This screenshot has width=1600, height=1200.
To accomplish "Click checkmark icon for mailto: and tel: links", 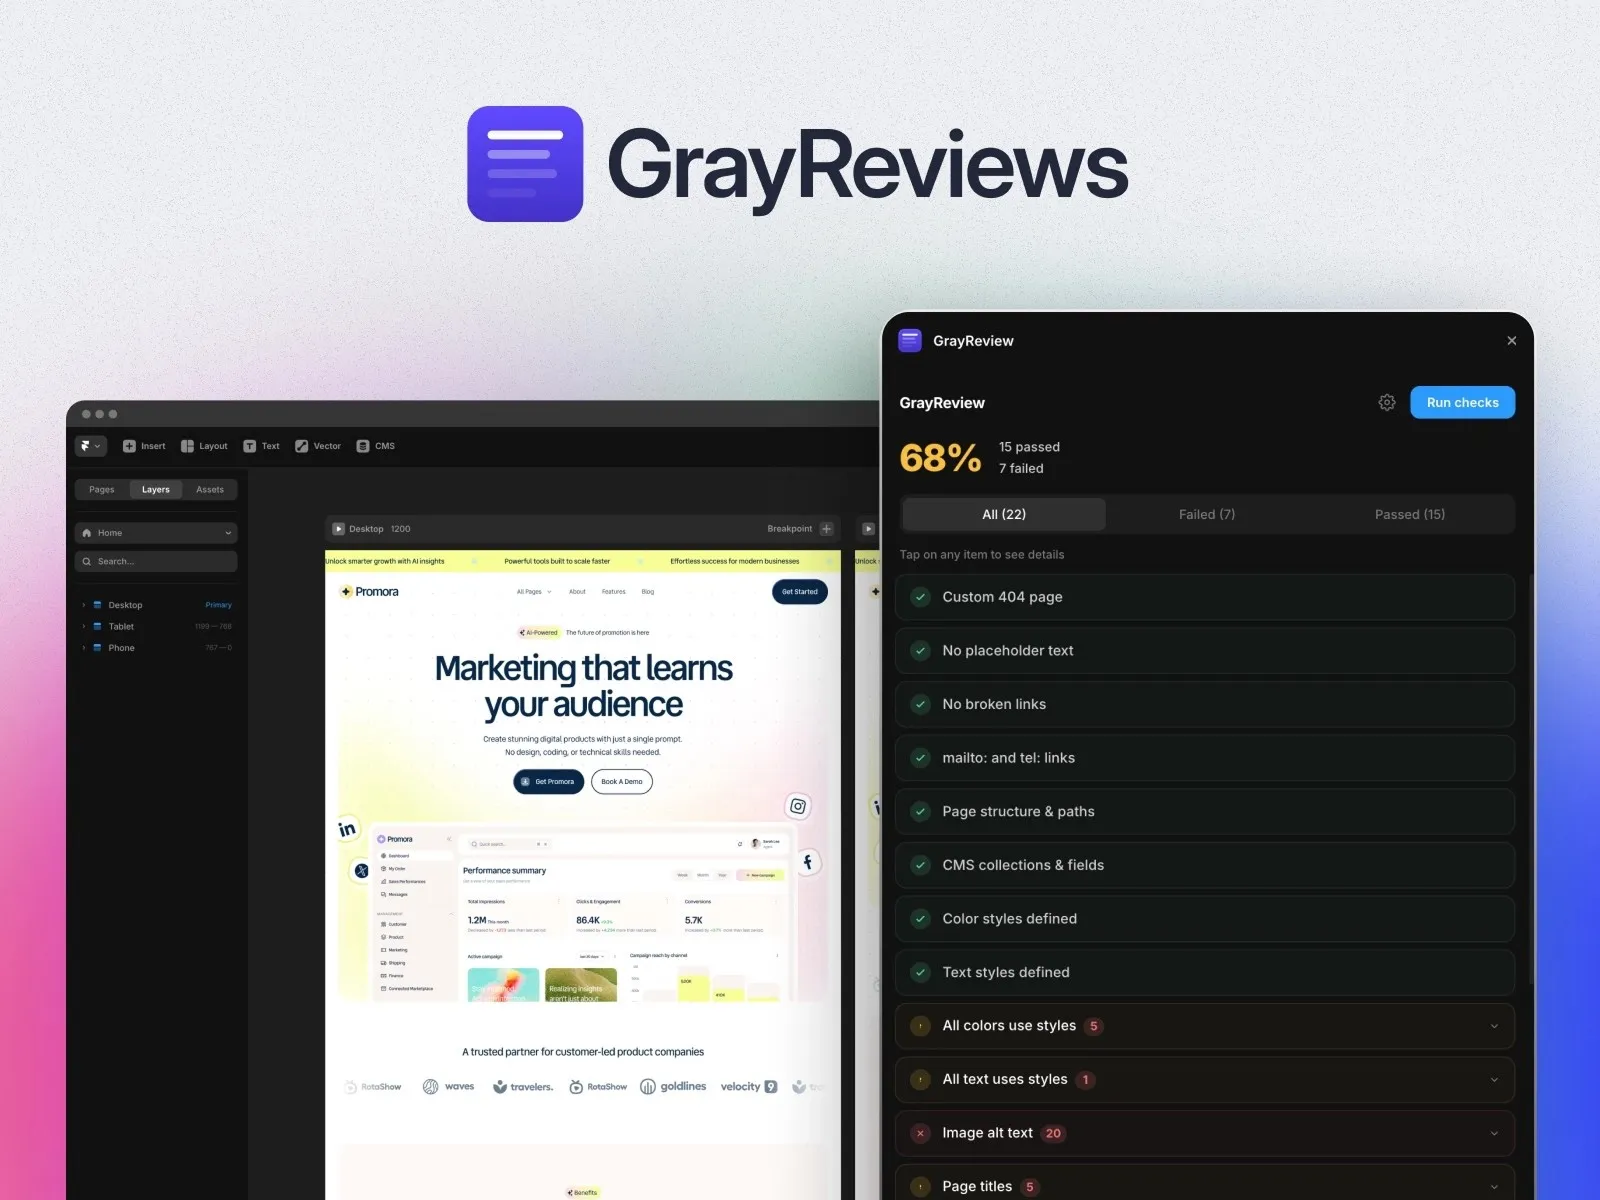I will tap(921, 758).
